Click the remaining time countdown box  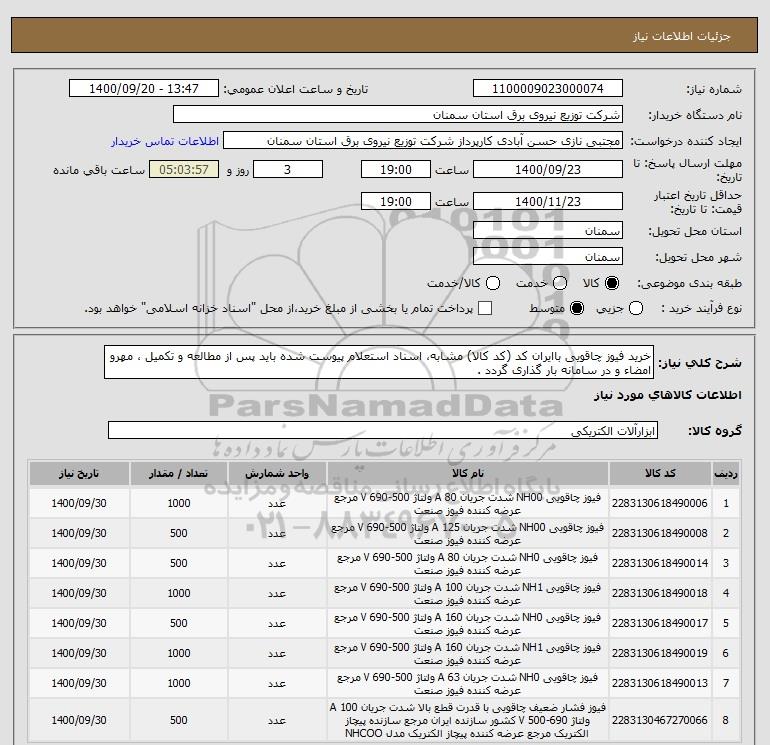(x=184, y=169)
